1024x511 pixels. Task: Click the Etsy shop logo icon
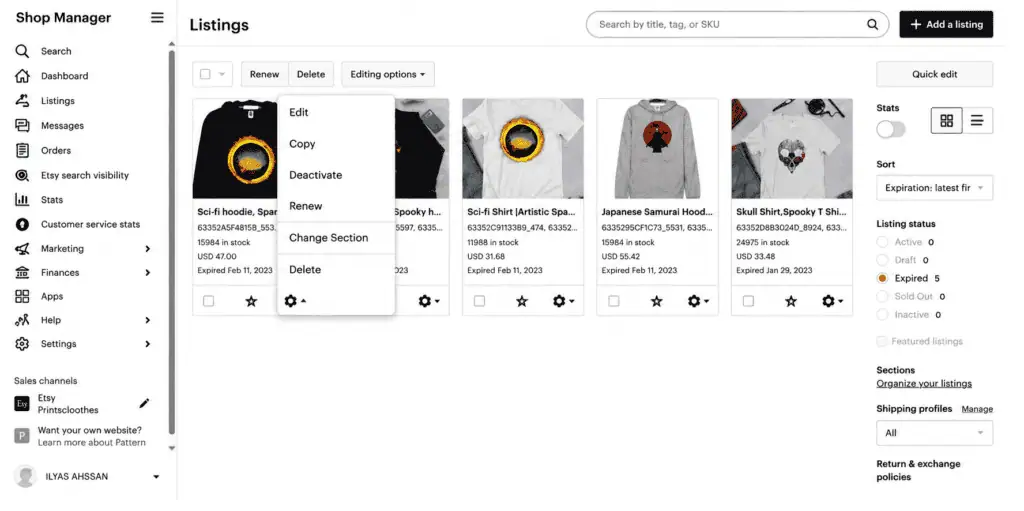22,404
